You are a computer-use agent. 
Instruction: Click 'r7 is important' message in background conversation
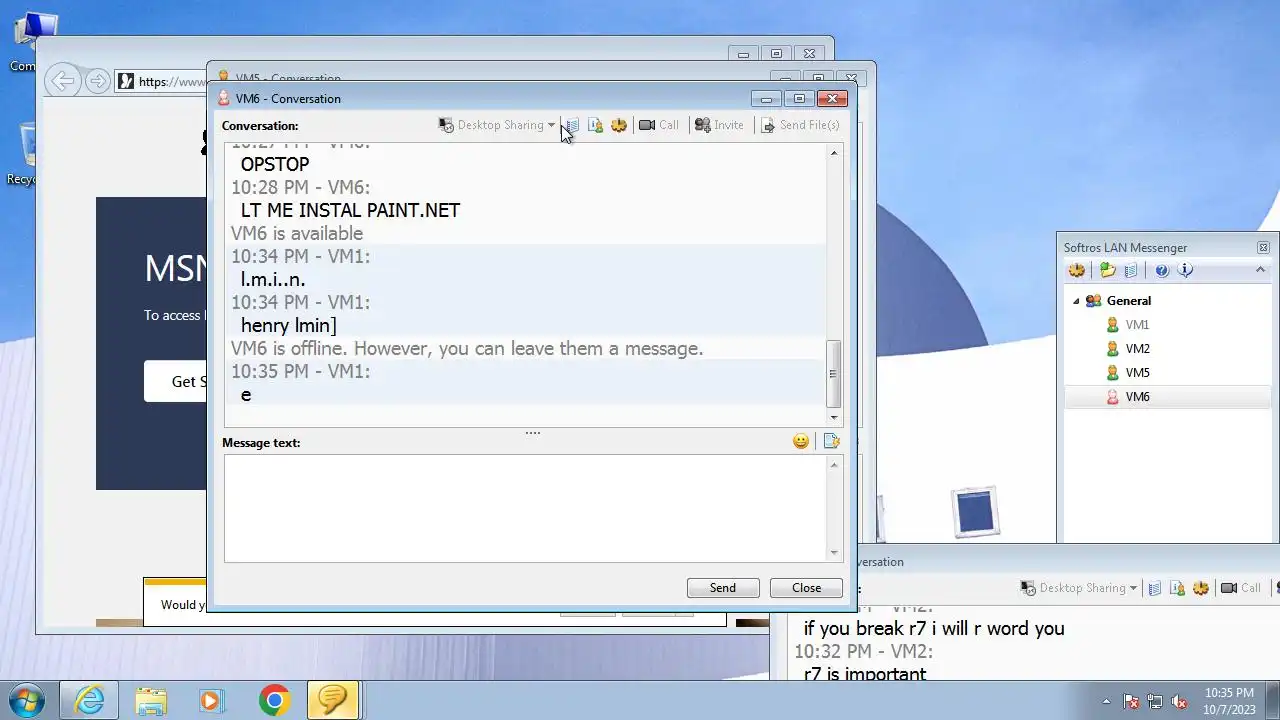click(865, 674)
